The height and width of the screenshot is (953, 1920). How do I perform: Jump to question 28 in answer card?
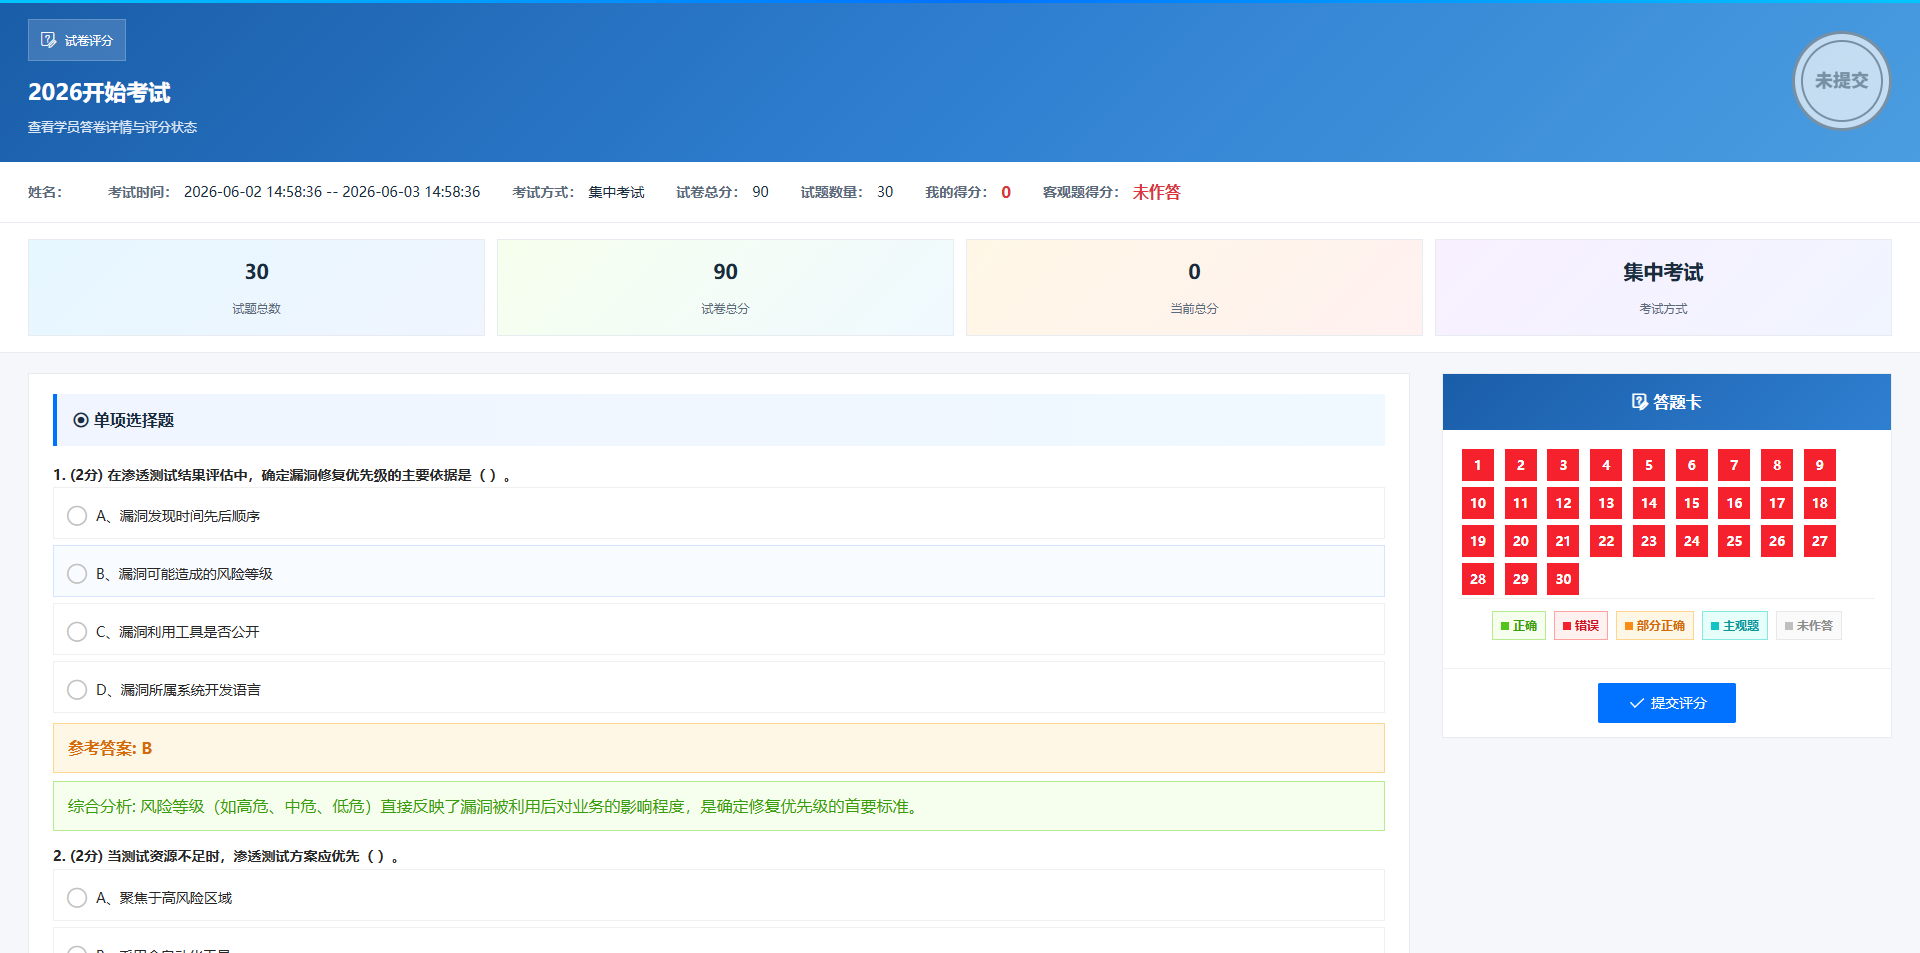click(1478, 579)
